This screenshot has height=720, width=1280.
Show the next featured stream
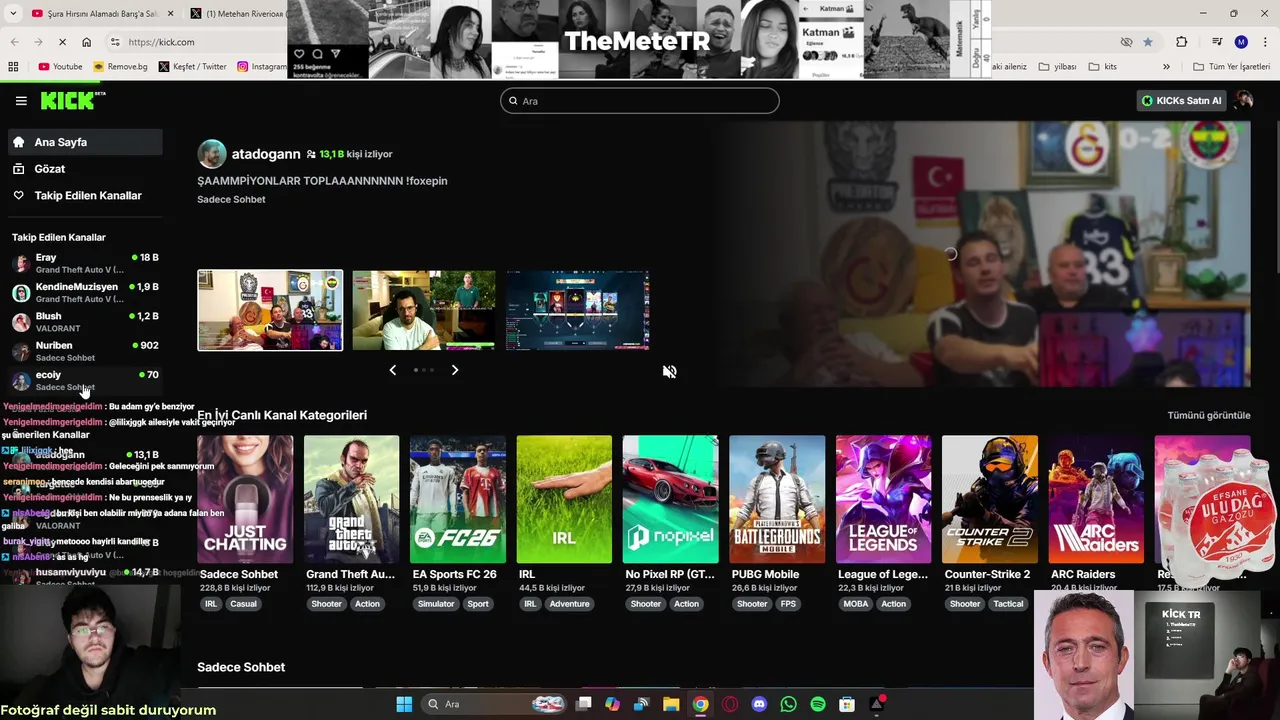pos(455,370)
